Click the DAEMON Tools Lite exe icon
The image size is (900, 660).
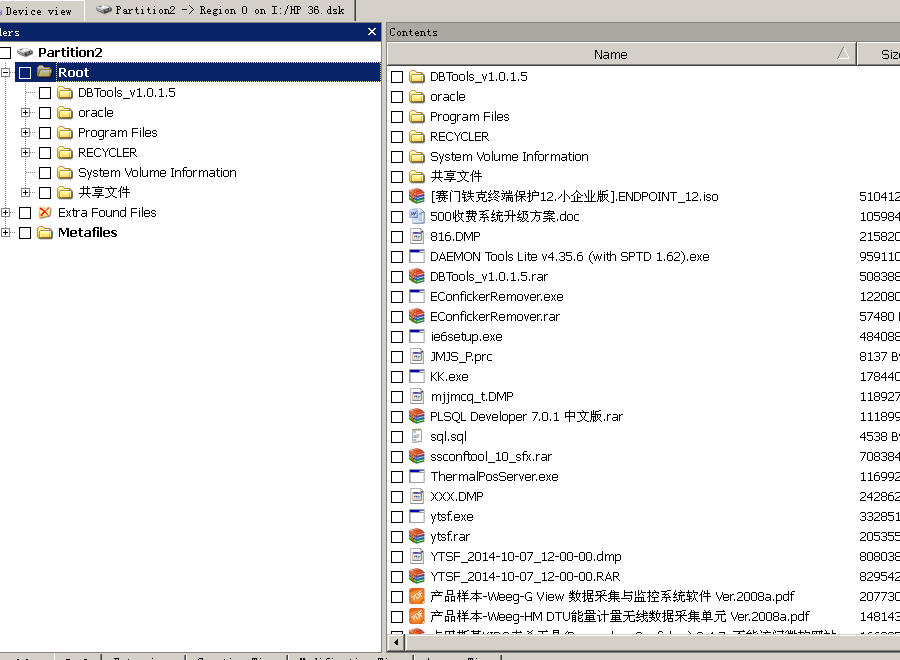tap(417, 257)
